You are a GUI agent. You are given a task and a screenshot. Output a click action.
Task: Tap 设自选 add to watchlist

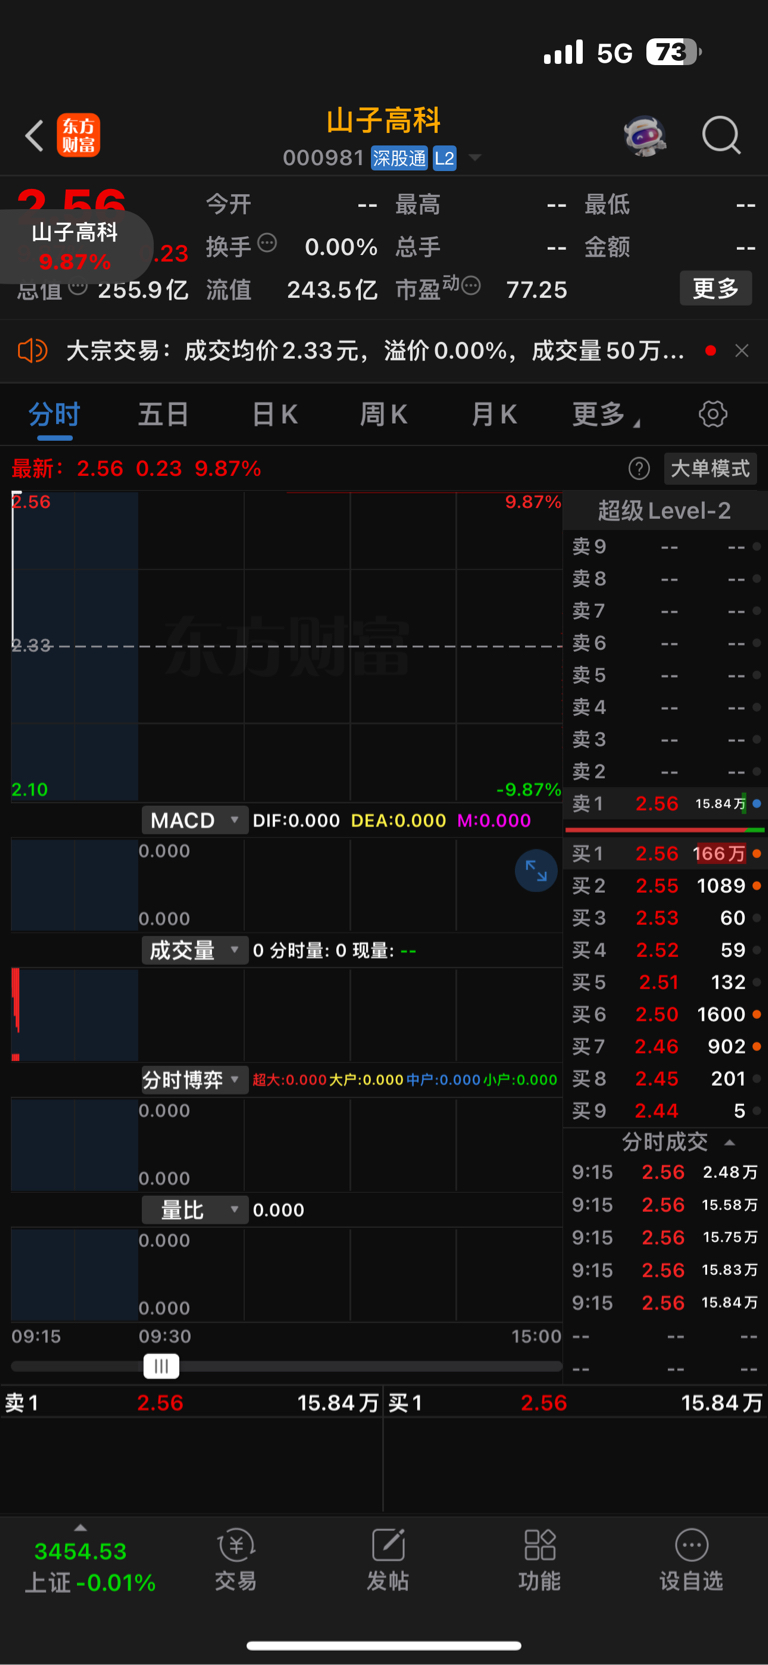[691, 1560]
